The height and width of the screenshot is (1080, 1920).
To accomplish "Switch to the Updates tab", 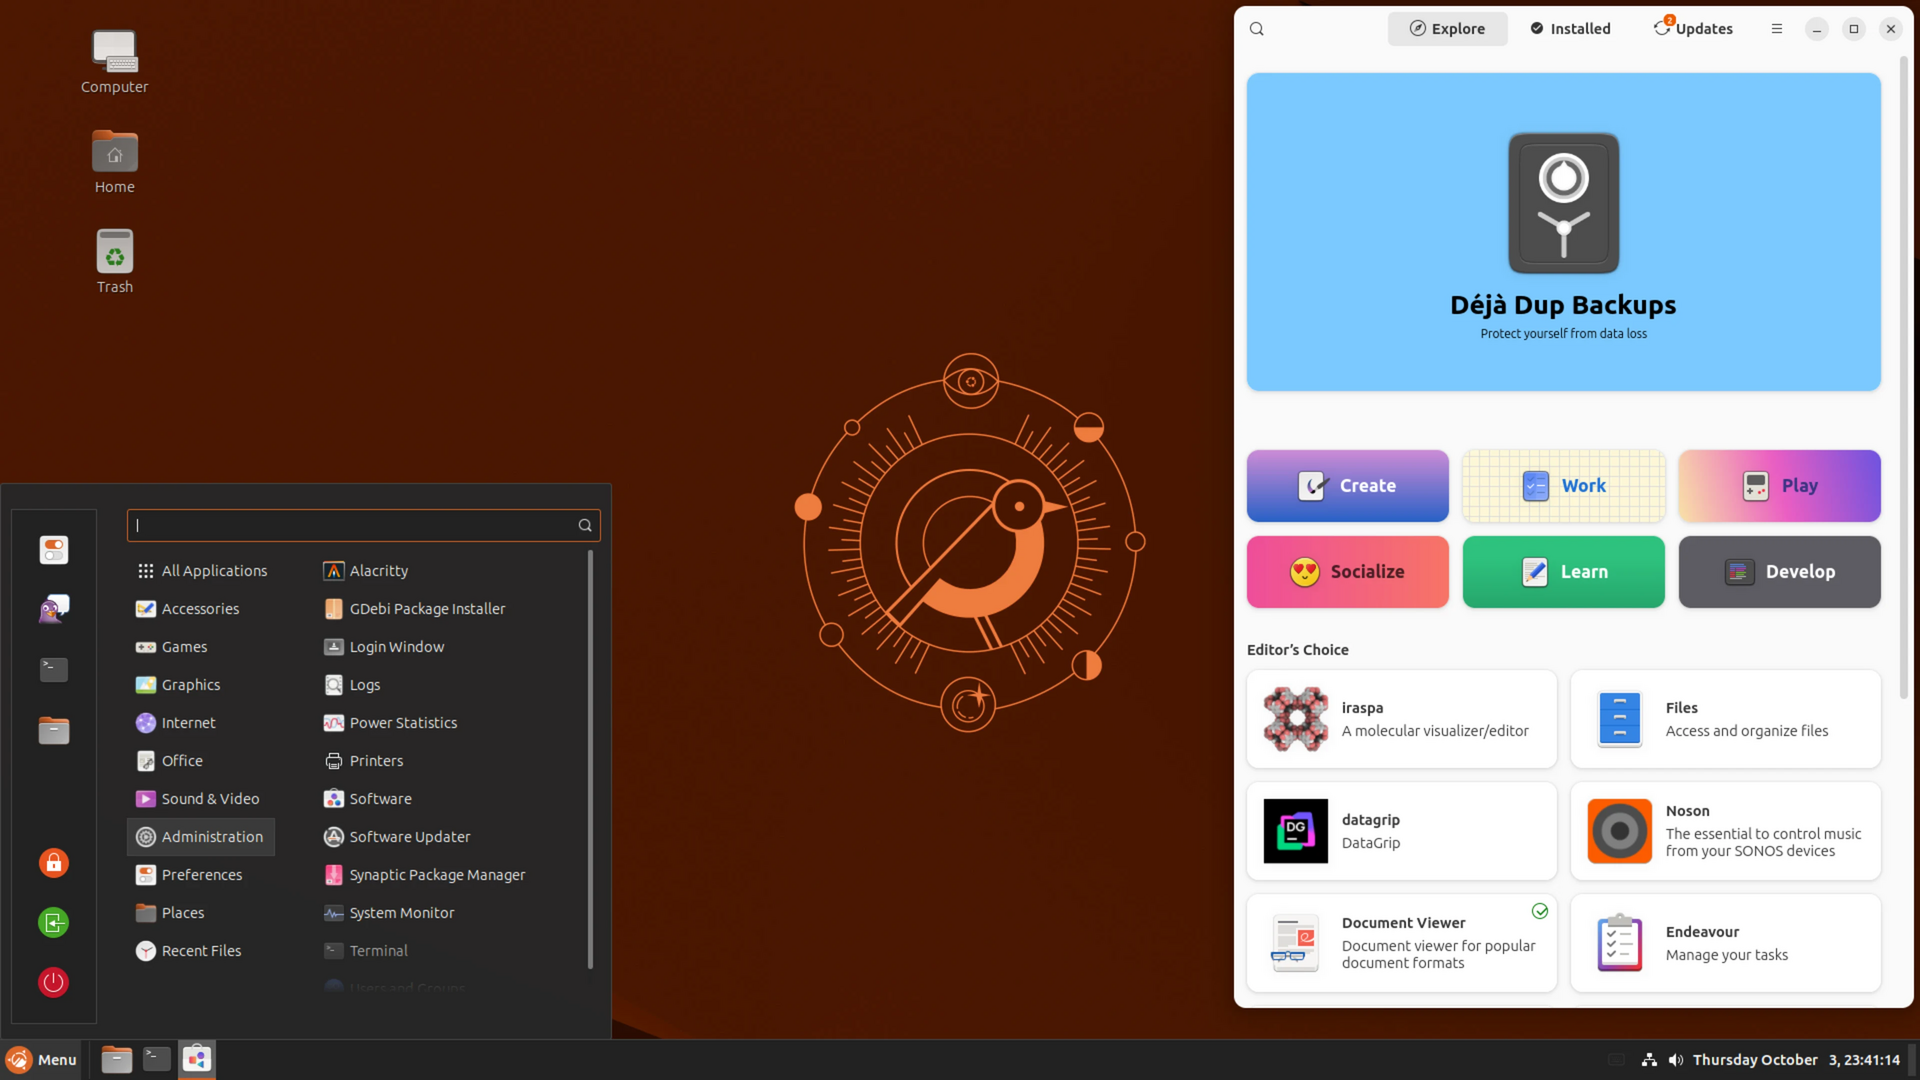I will (x=1693, y=29).
